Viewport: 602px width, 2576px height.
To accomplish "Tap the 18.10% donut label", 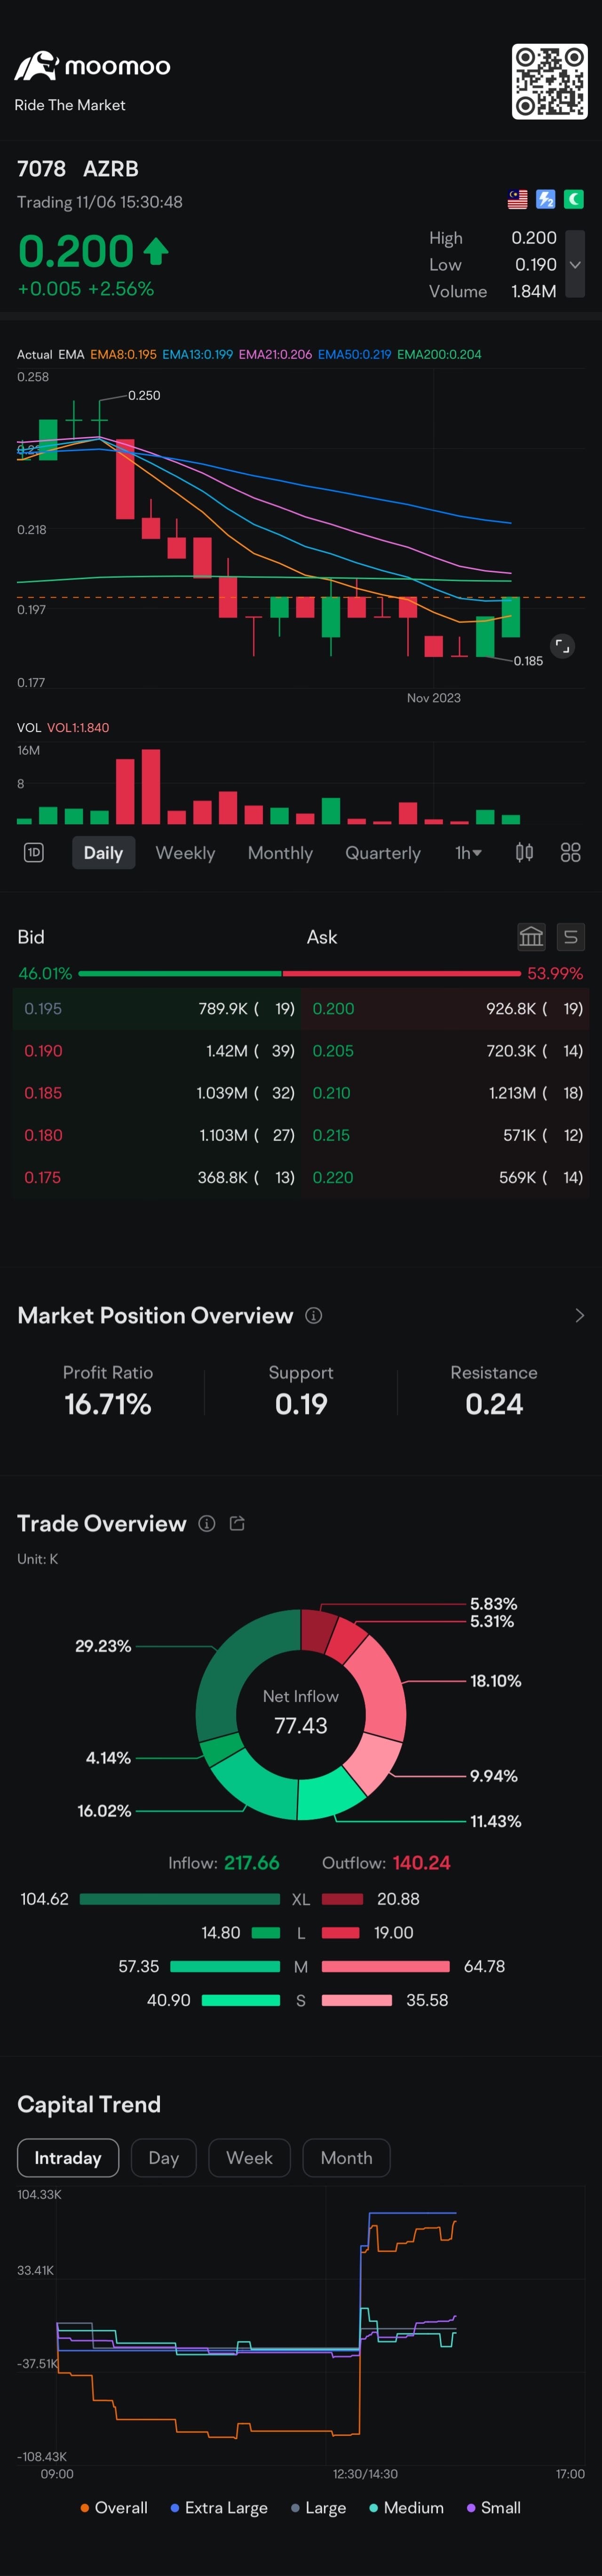I will pos(496,1681).
